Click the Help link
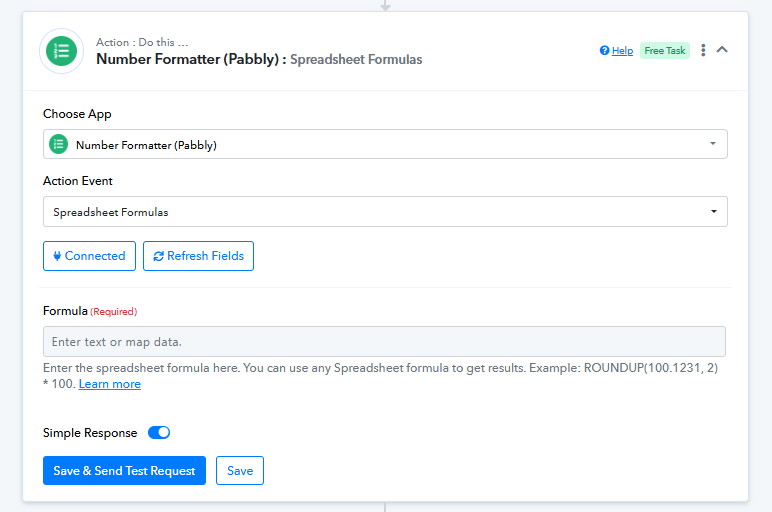Image resolution: width=772 pixels, height=512 pixels. (x=622, y=51)
